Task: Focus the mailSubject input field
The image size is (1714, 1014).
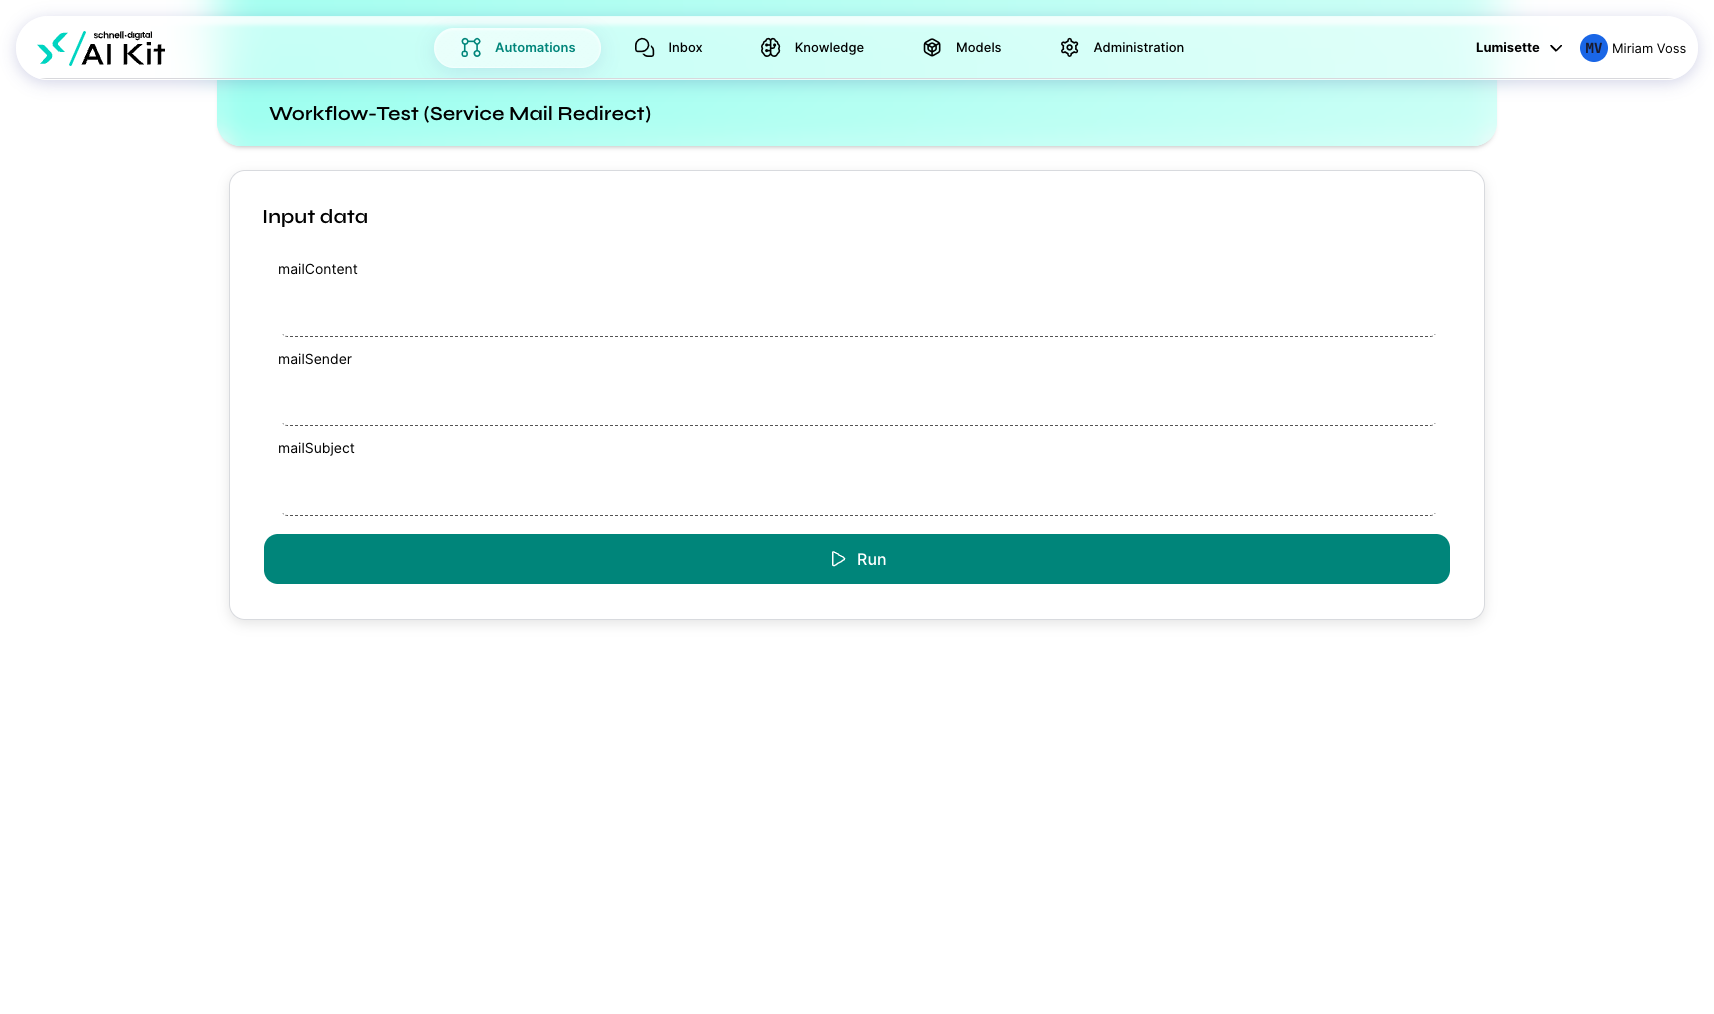Action: (x=858, y=489)
